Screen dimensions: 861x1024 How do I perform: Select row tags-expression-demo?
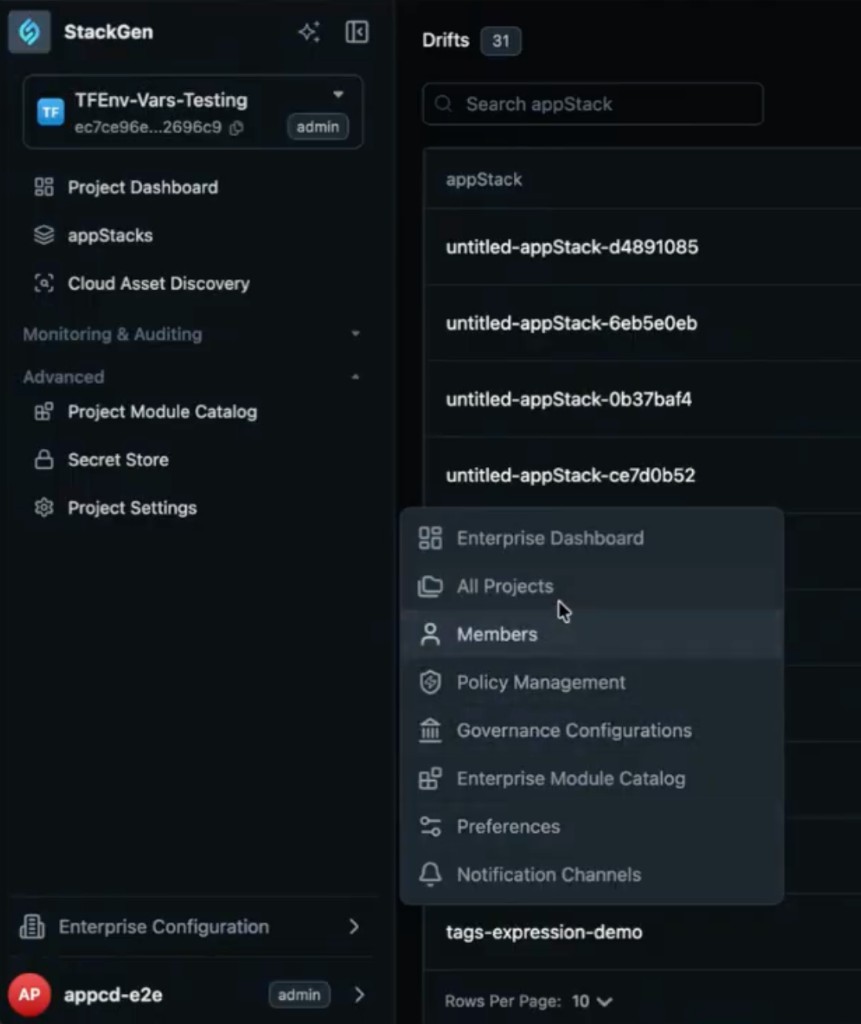[642, 932]
